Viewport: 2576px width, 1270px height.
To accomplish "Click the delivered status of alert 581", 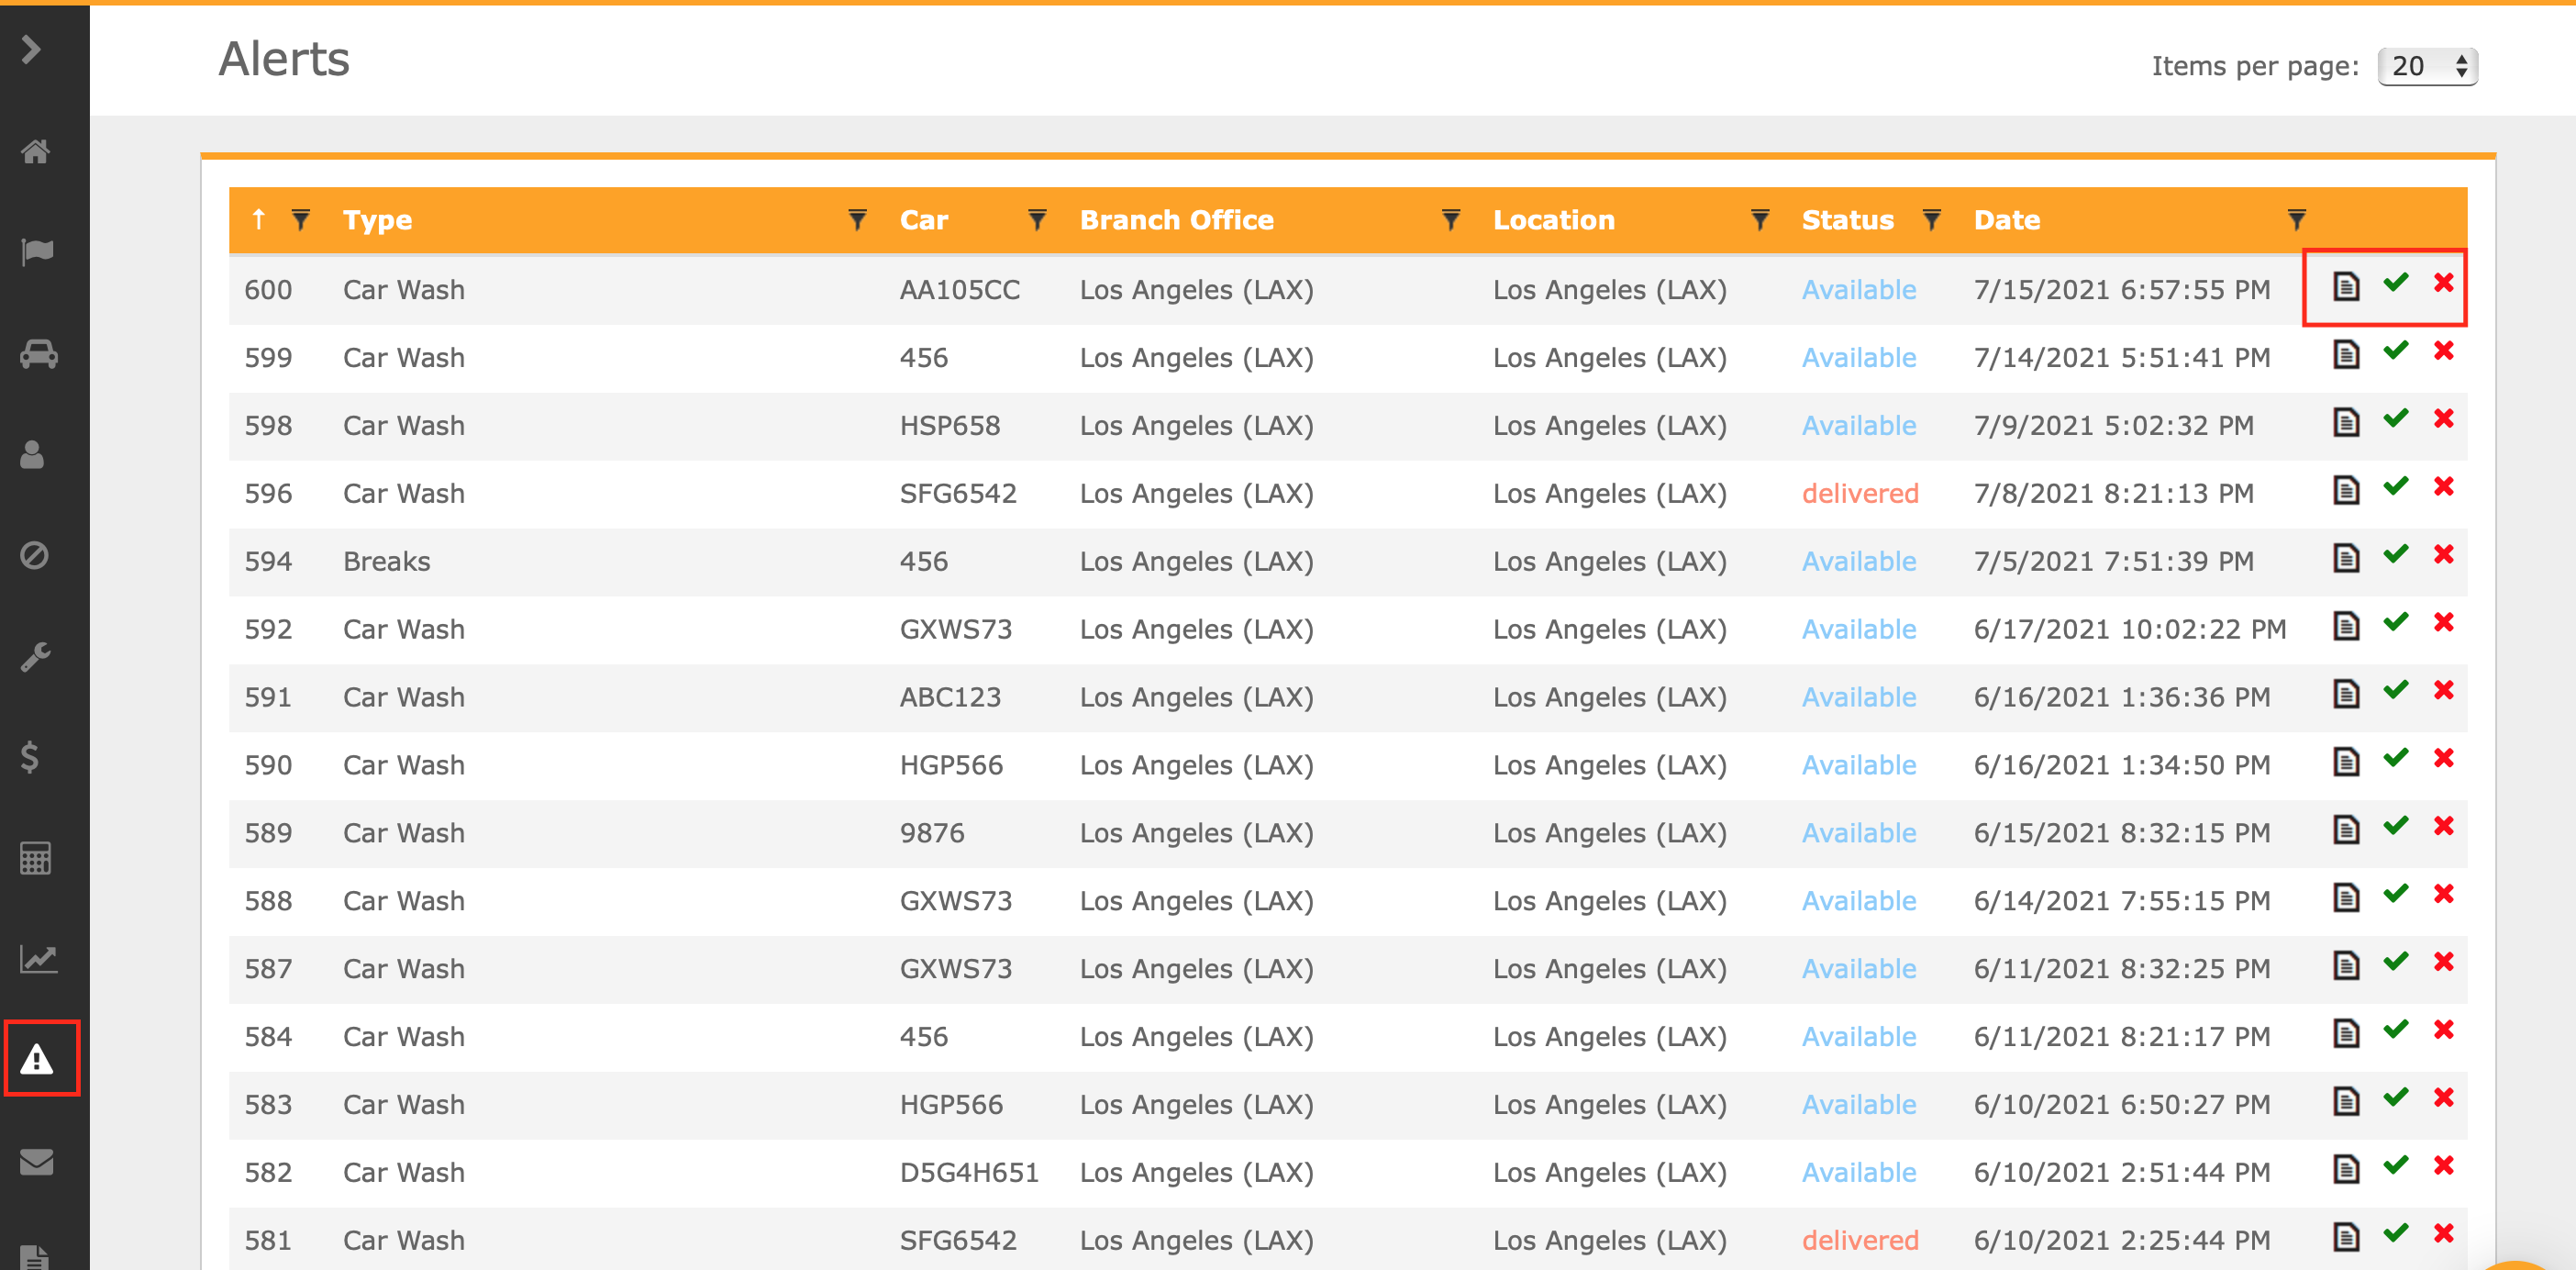I will click(x=1860, y=1241).
